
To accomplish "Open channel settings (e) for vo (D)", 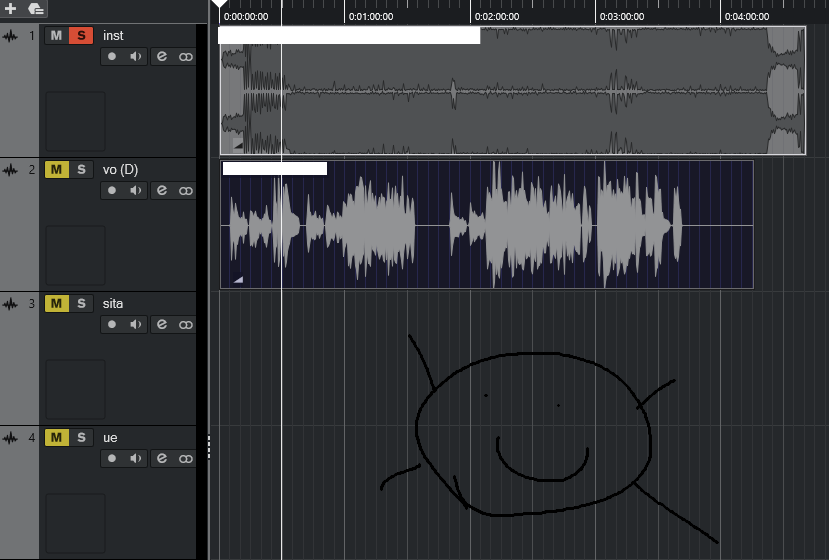I will (x=162, y=190).
